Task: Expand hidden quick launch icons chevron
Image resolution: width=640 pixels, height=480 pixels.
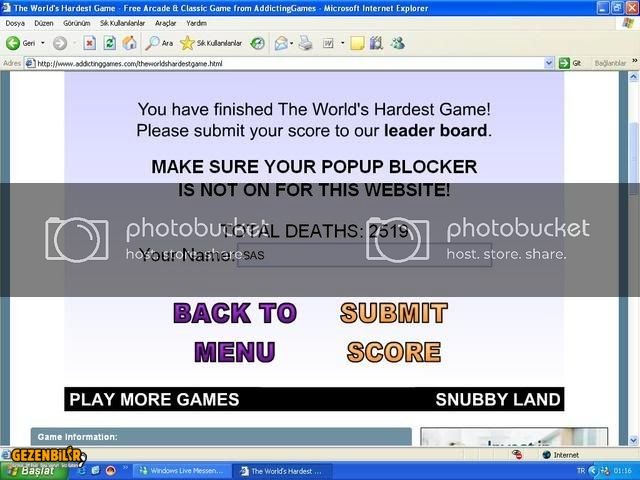Action: (x=125, y=468)
